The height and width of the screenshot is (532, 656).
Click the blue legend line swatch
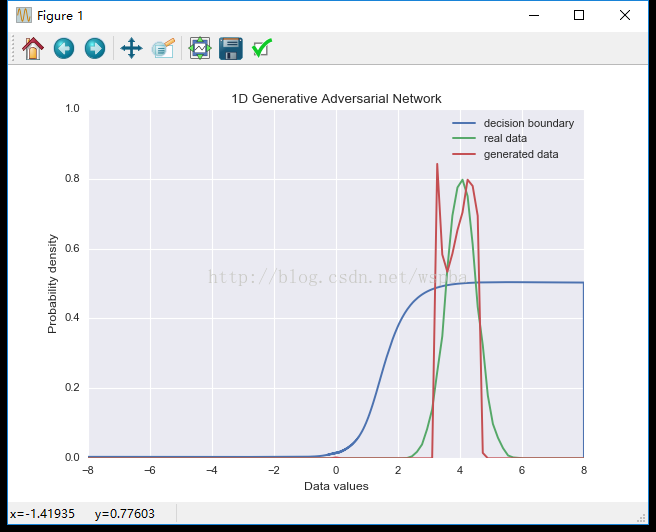coord(464,123)
